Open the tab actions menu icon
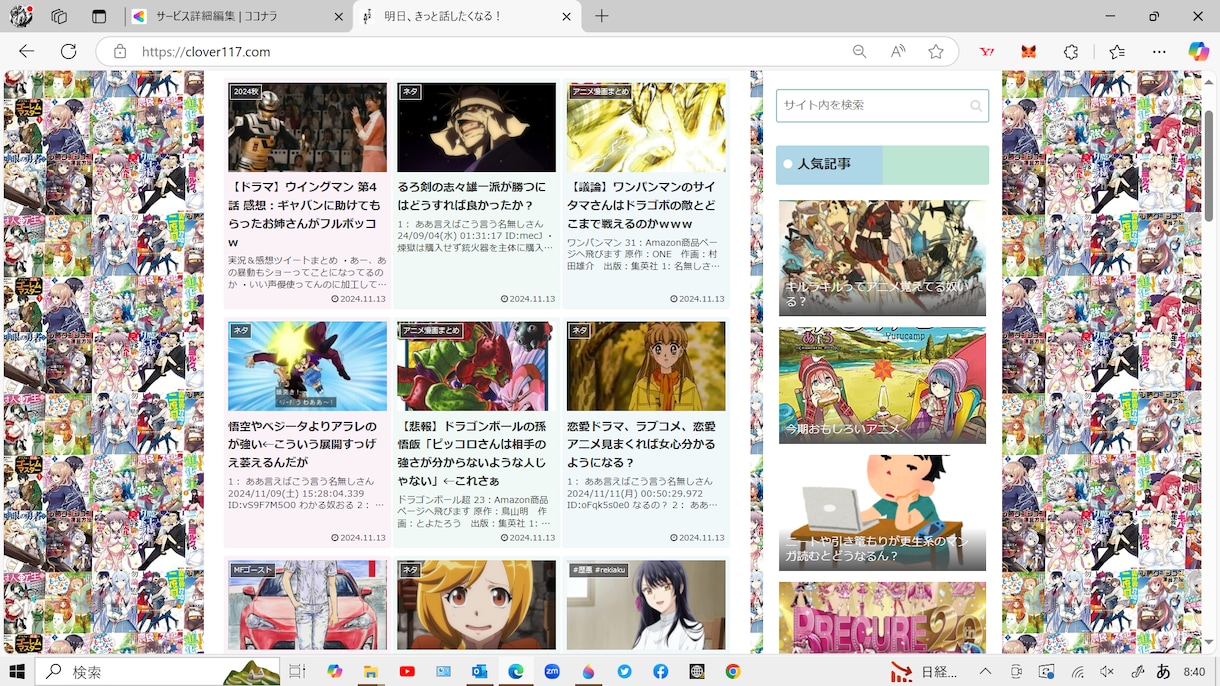This screenshot has width=1220, height=686. click(98, 16)
